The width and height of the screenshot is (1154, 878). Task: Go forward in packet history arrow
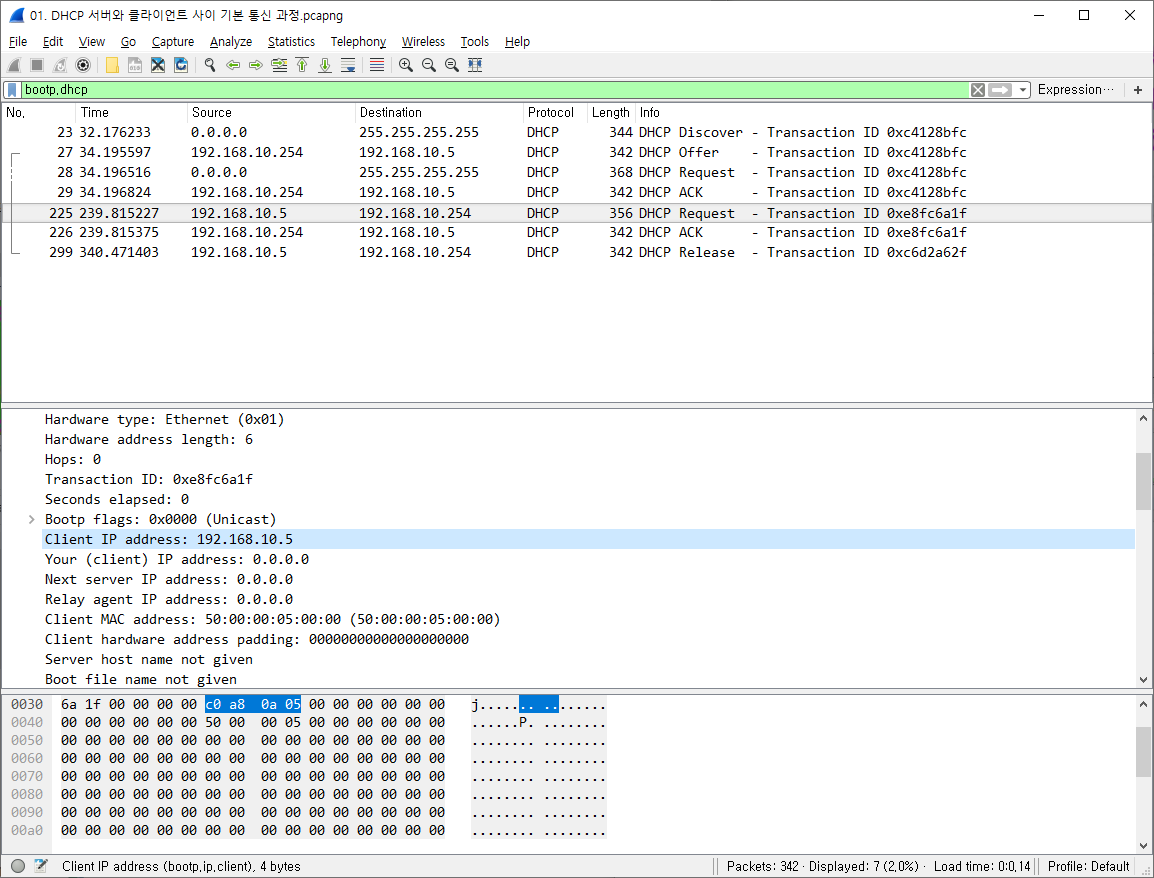tap(255, 66)
